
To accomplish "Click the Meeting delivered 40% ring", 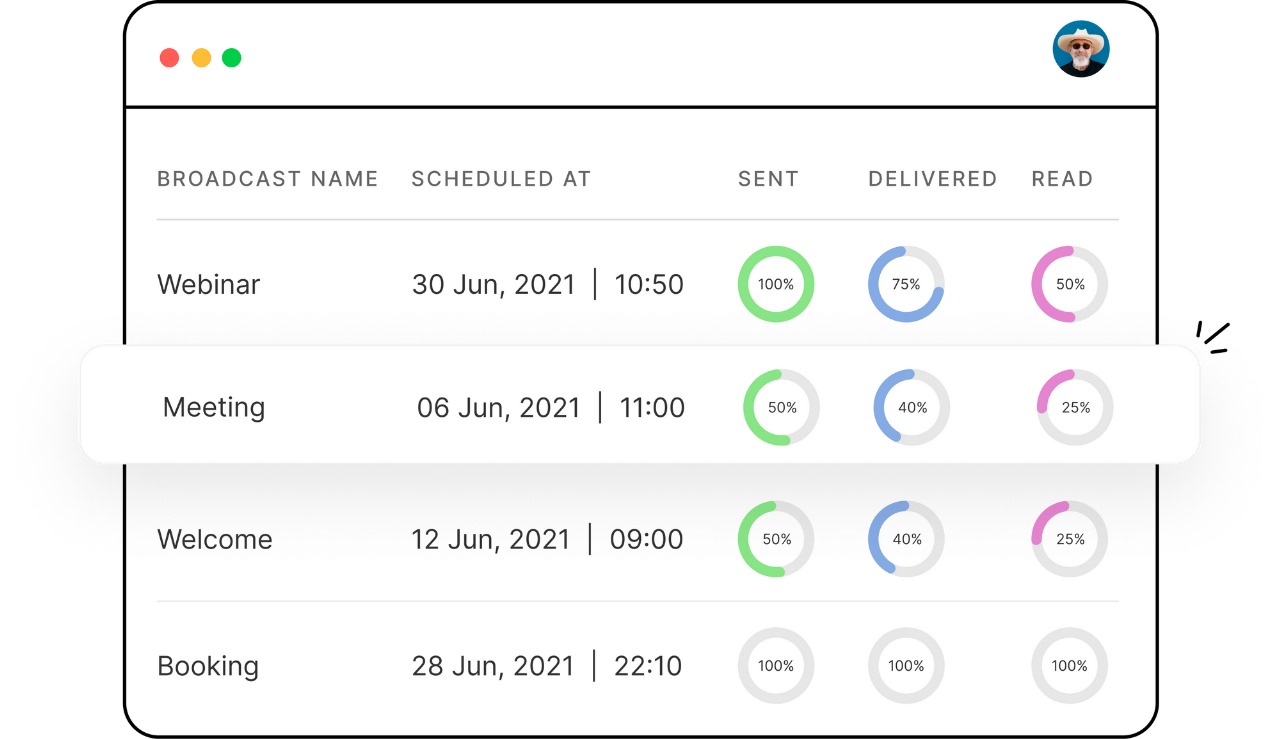I will 912,407.
